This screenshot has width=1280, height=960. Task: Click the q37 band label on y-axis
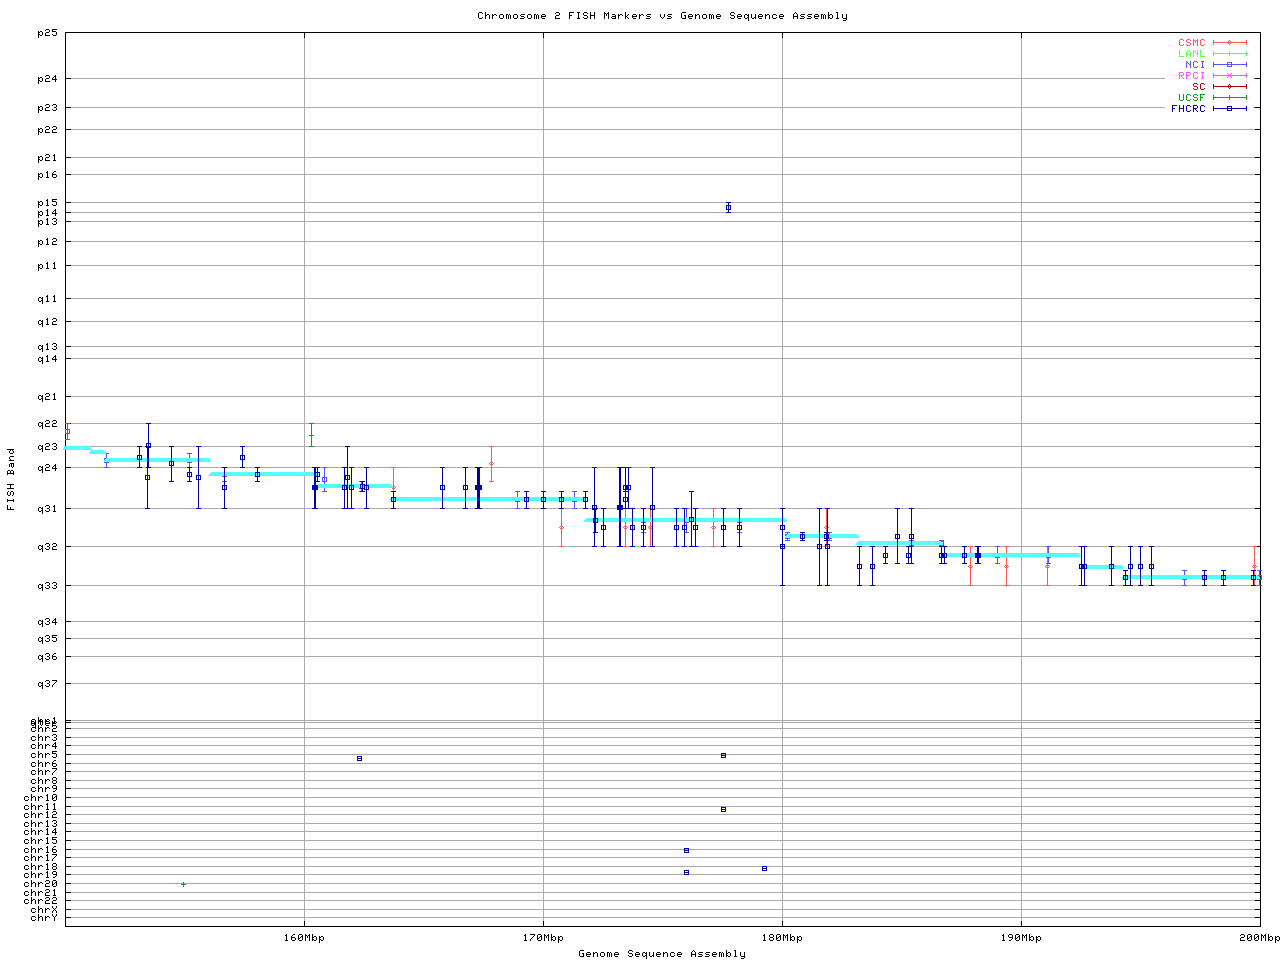[x=47, y=684]
